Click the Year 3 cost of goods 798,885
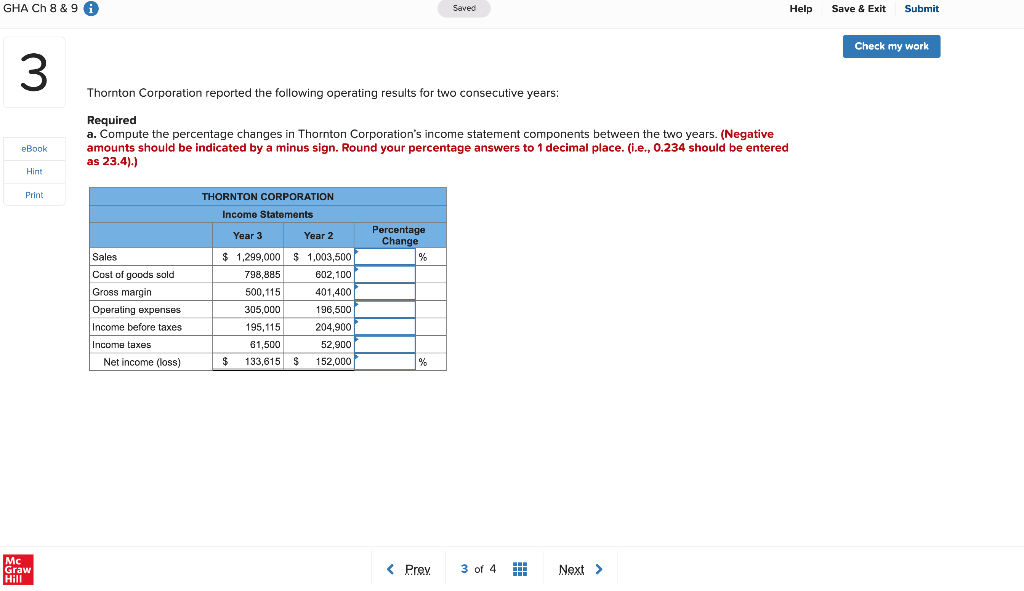 click(263, 275)
